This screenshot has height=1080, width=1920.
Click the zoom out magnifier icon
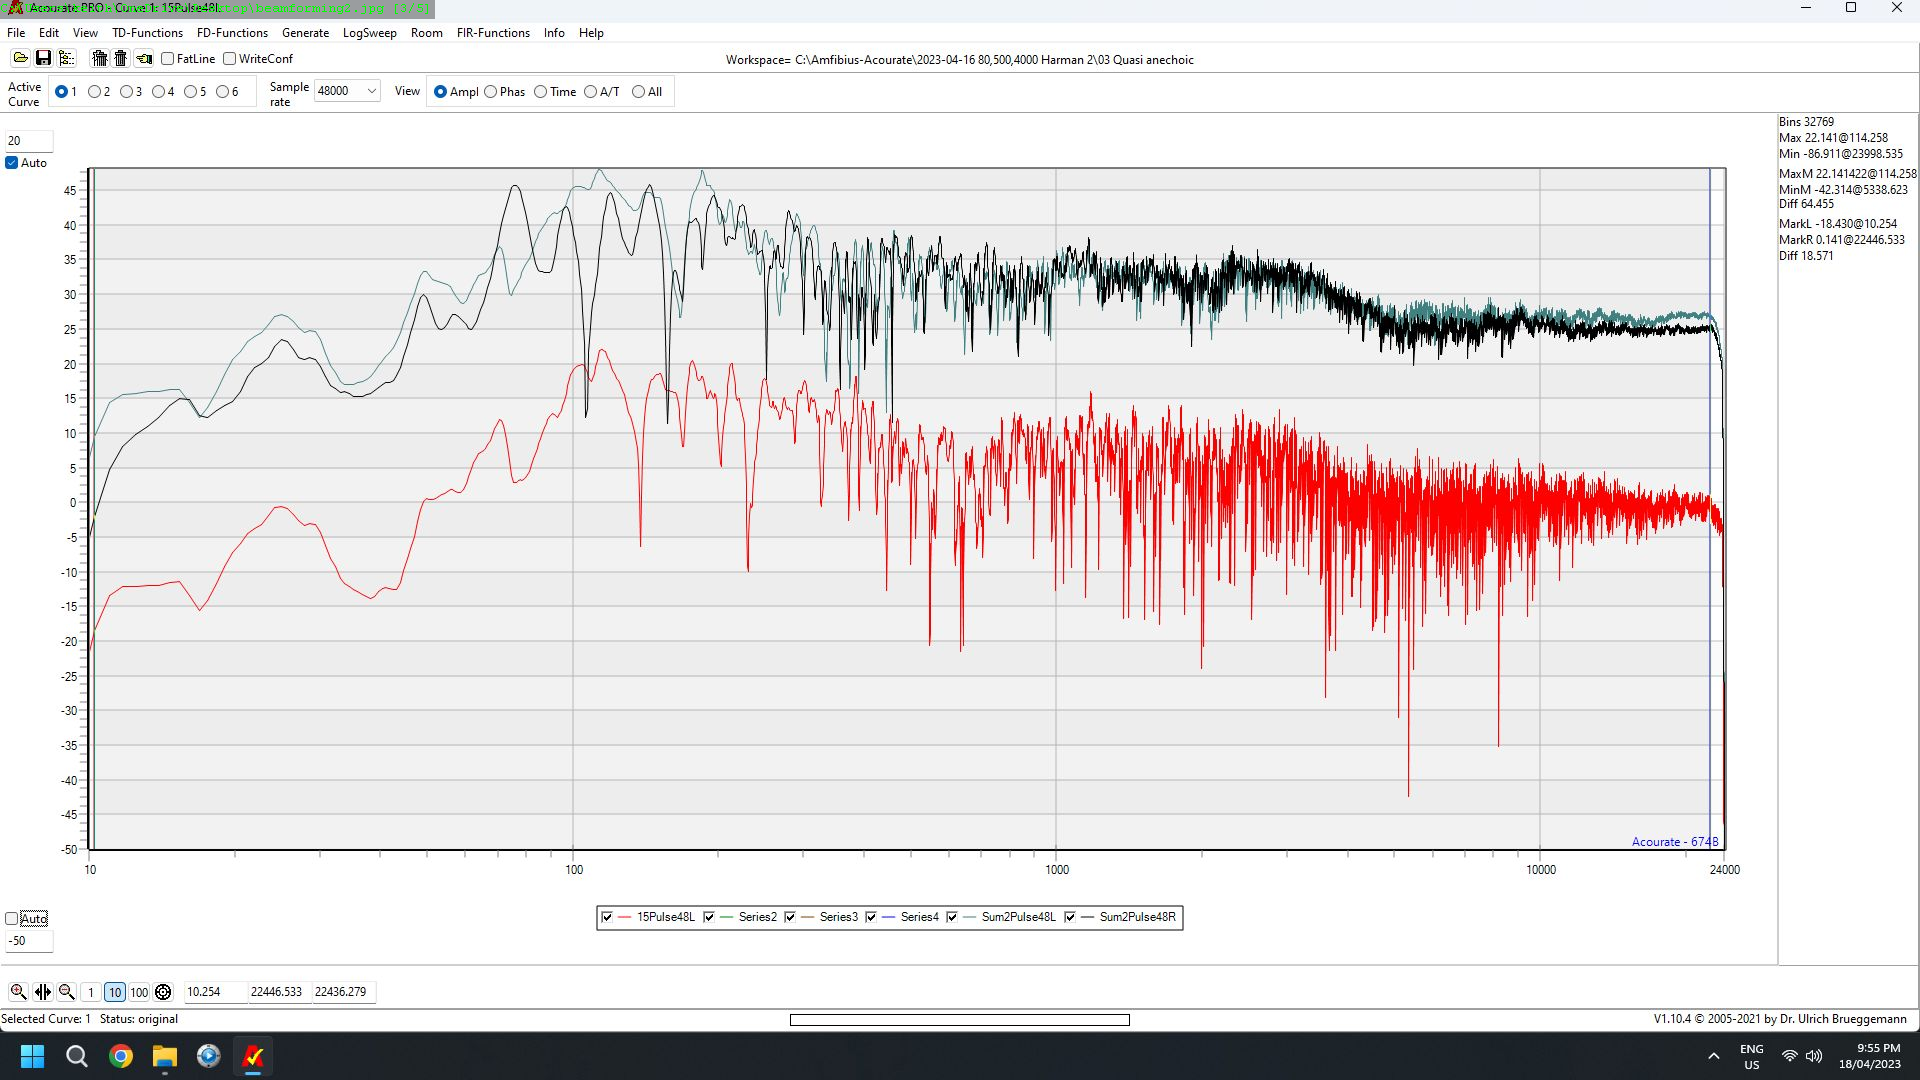click(67, 992)
